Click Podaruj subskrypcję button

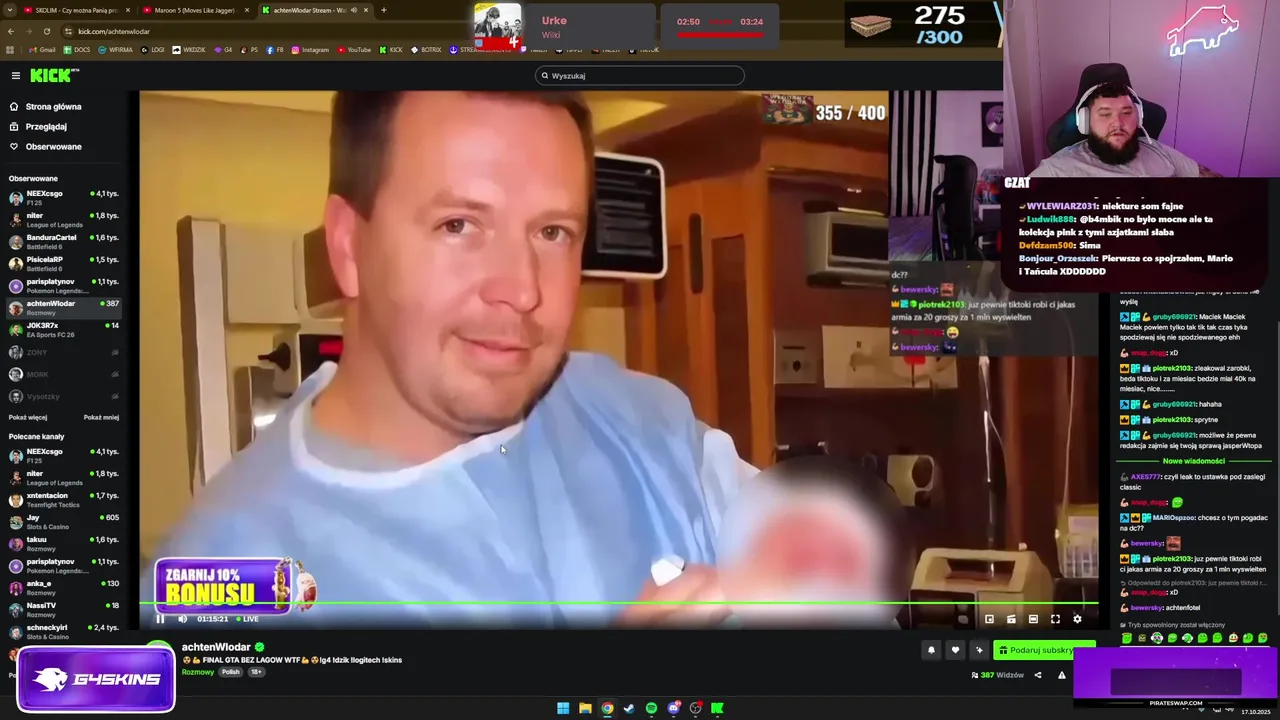tap(1044, 650)
